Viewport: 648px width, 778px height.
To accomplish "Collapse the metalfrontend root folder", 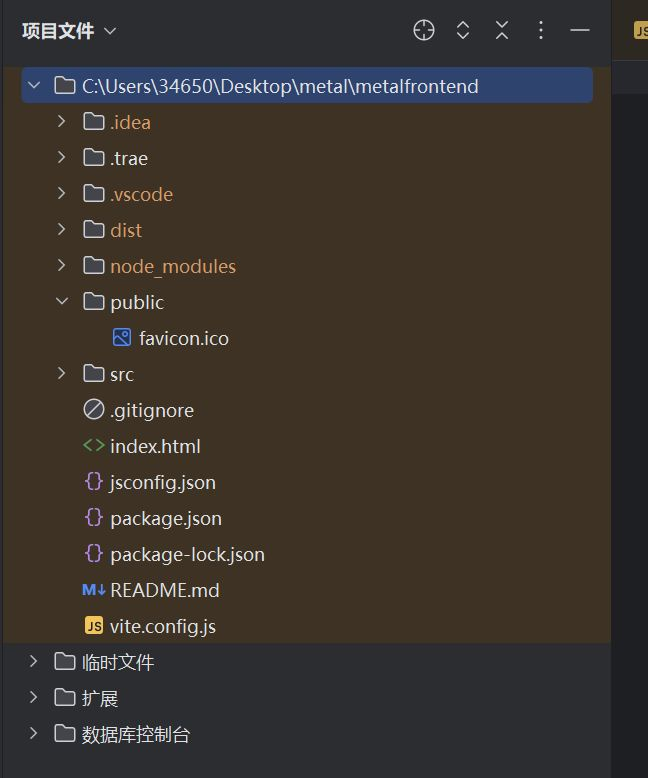I will click(x=34, y=85).
